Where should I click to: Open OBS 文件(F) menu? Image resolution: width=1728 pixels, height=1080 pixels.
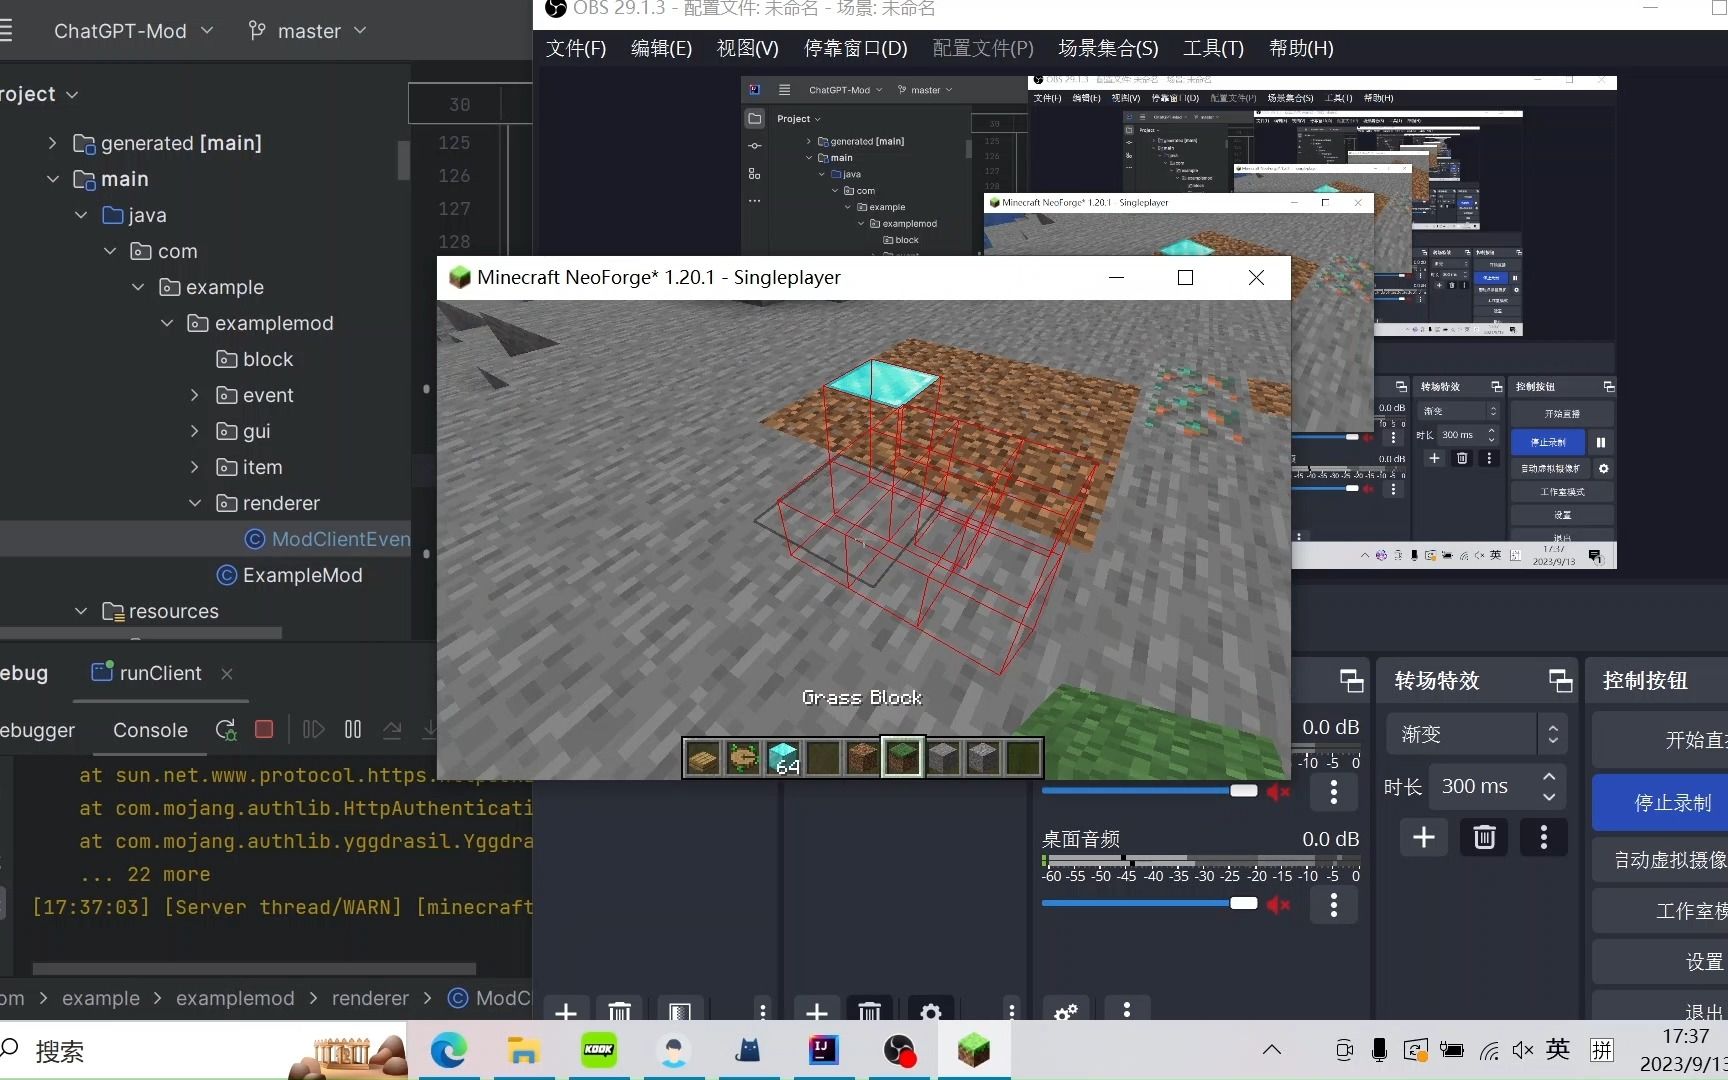point(576,48)
